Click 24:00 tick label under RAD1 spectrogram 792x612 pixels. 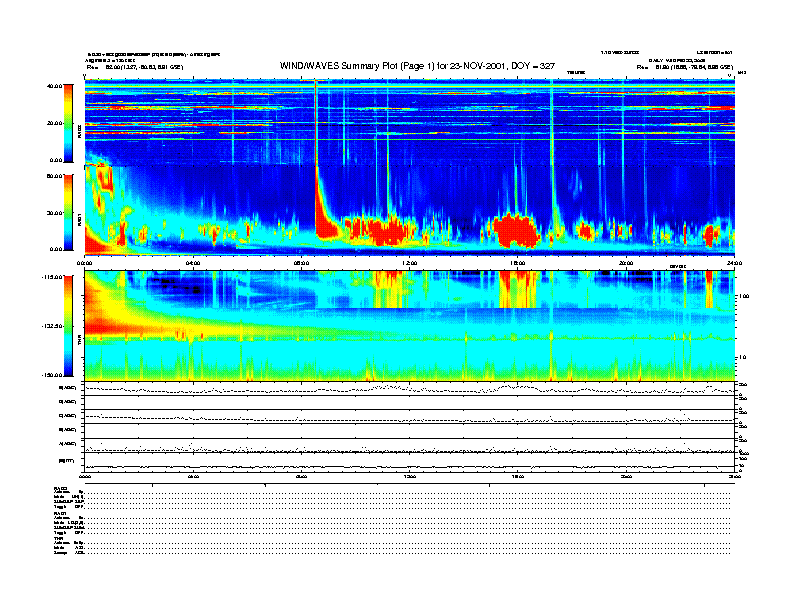(x=734, y=263)
